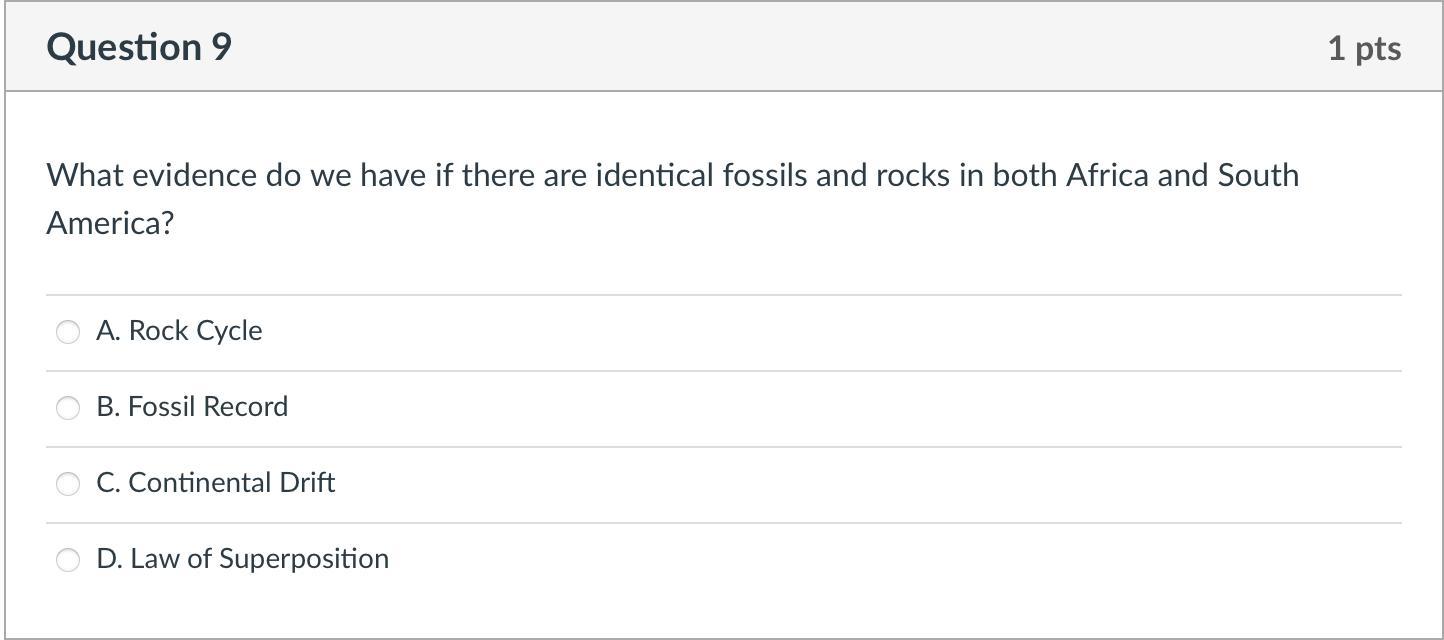Click the "D. Law of Superposition" answer label
The width and height of the screenshot is (1444, 640).
tap(243, 559)
